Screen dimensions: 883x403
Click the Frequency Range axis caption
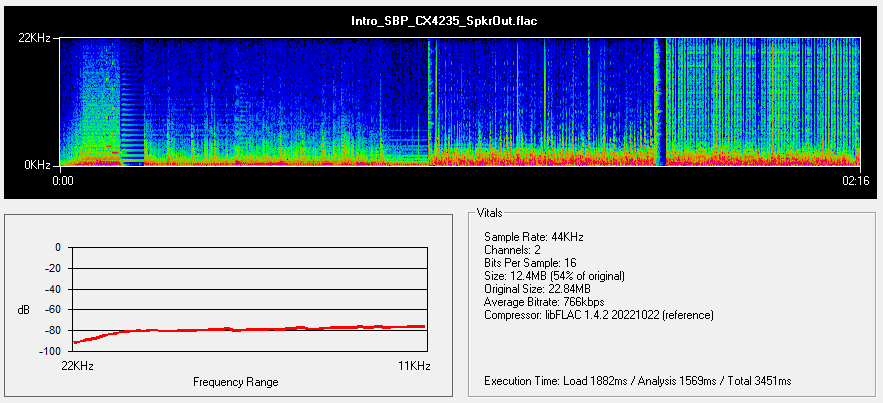pyautogui.click(x=236, y=382)
